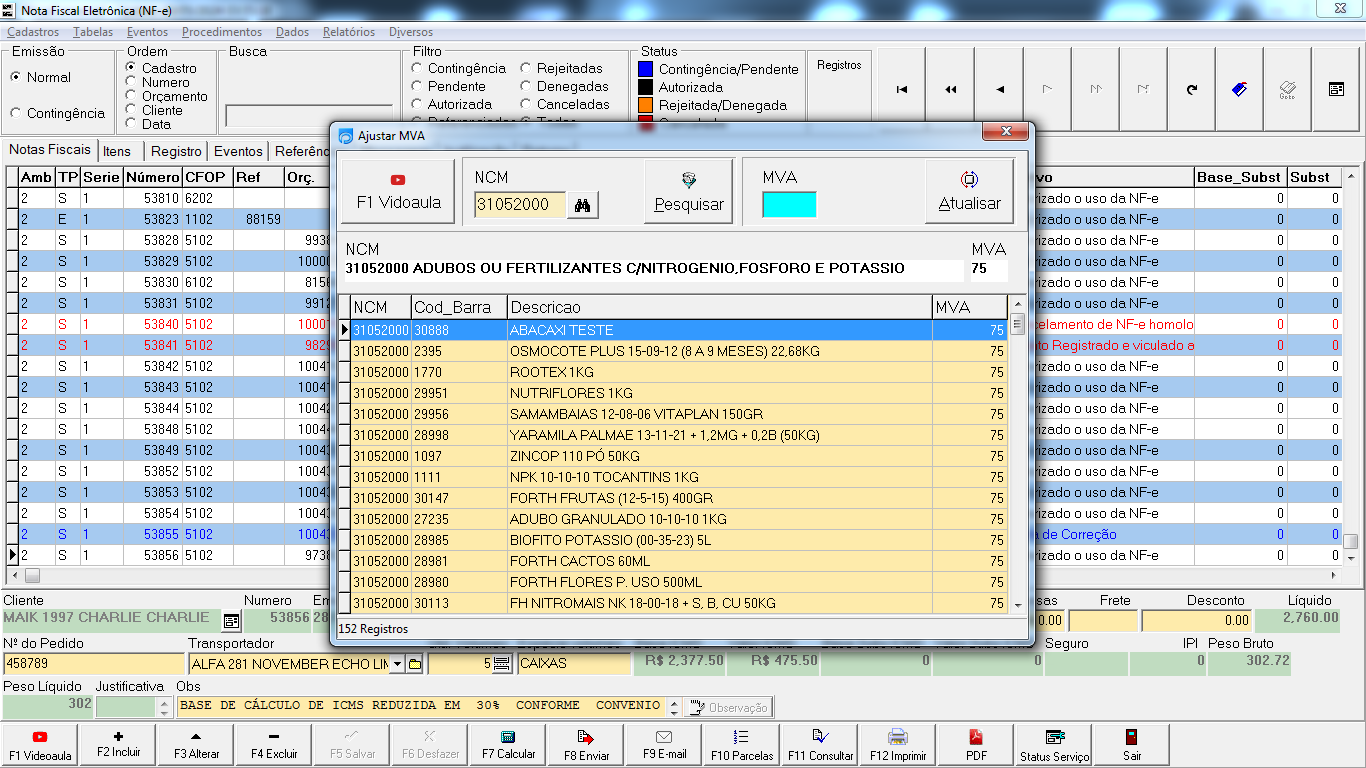Click Atualisar button in the dialog
Image resolution: width=1366 pixels, height=768 pixels.
click(x=969, y=192)
